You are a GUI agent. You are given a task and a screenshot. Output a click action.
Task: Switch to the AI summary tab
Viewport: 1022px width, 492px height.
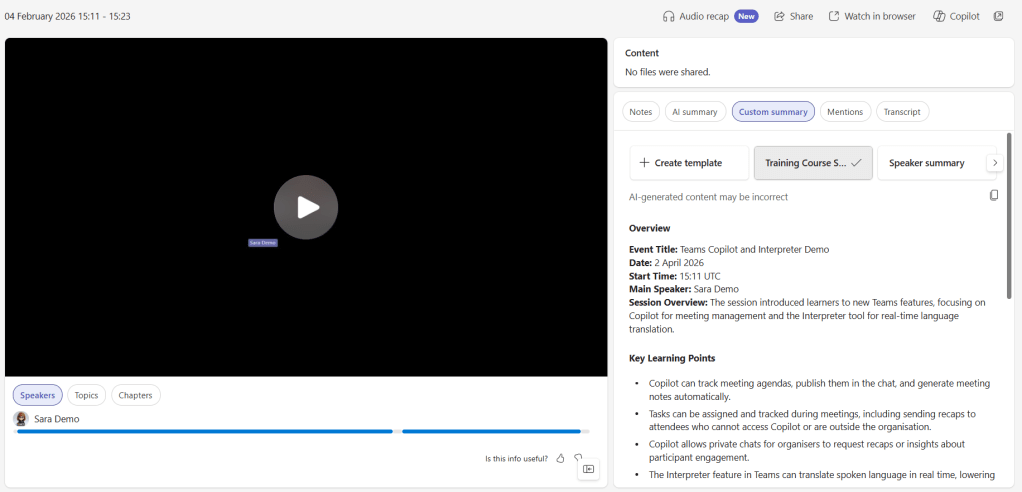click(x=694, y=112)
